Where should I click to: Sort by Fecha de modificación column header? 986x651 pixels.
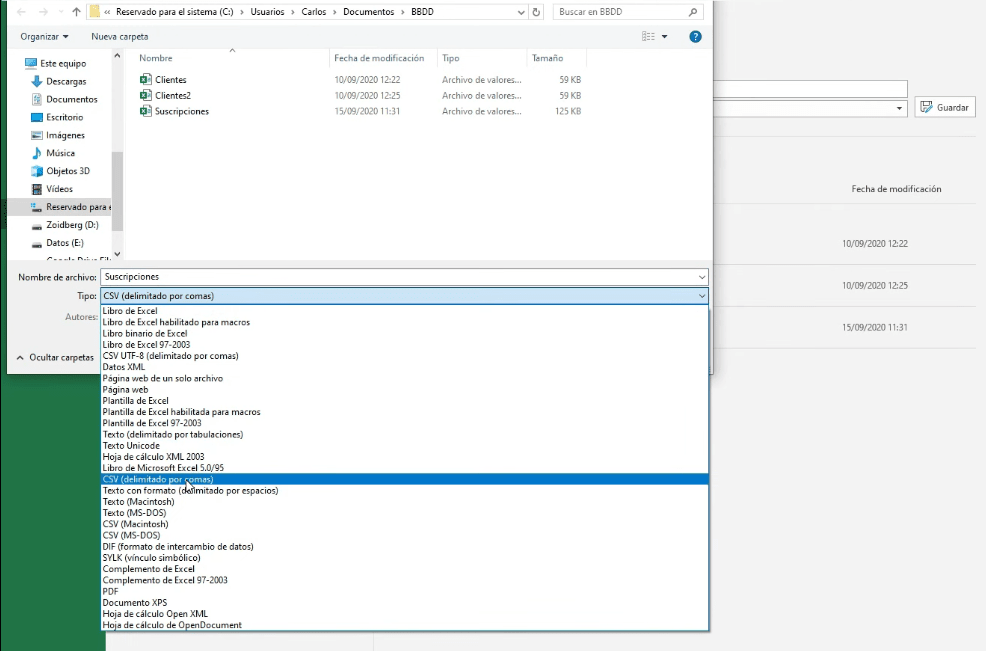click(379, 58)
